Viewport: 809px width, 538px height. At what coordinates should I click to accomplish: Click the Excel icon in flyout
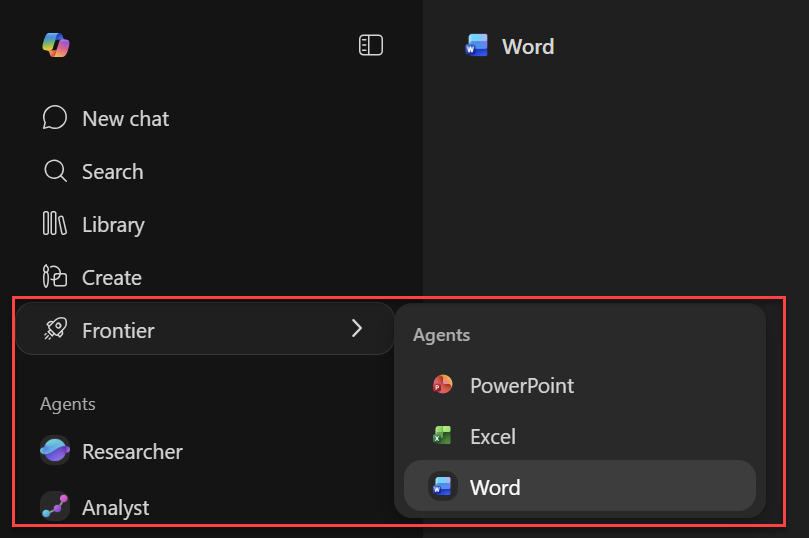click(442, 435)
